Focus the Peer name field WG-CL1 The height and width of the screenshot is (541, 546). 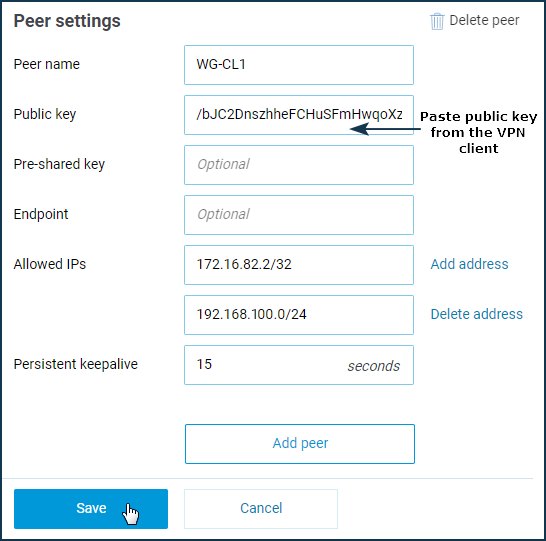(x=299, y=65)
